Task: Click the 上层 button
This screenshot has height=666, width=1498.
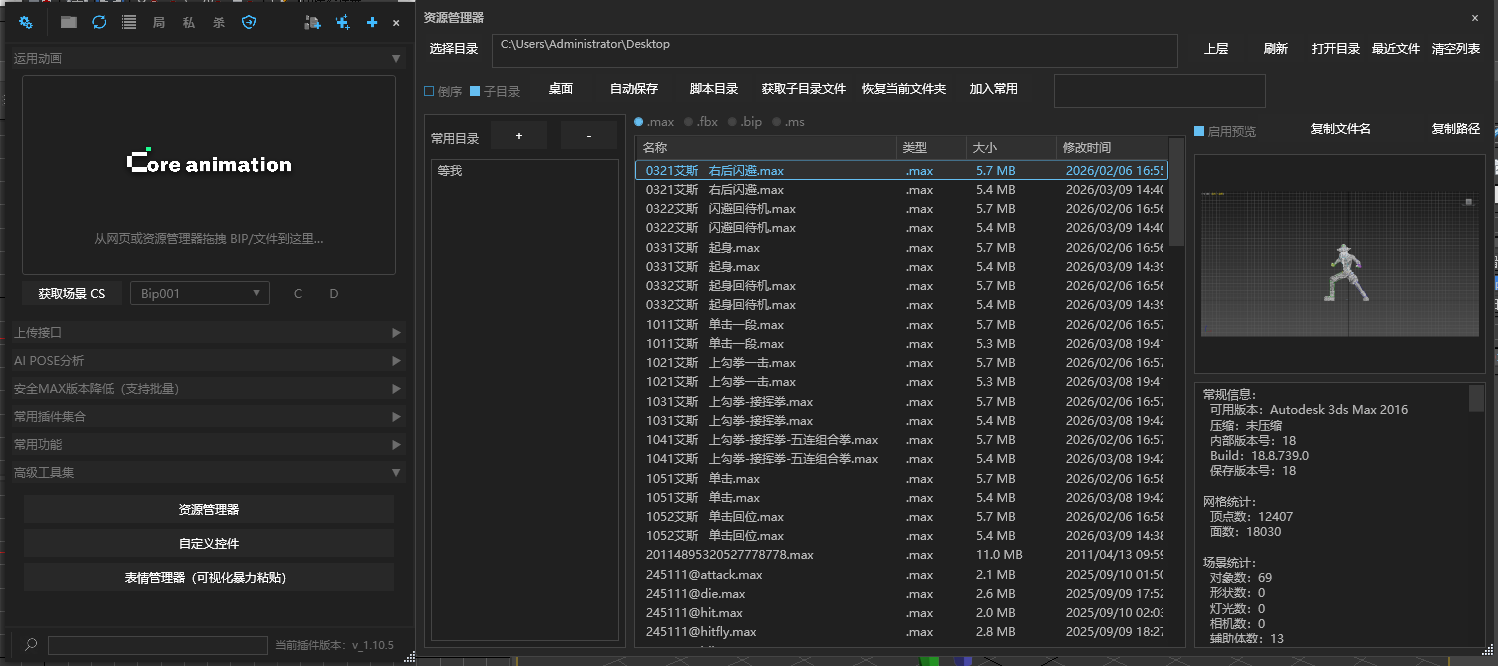Action: coord(1216,49)
